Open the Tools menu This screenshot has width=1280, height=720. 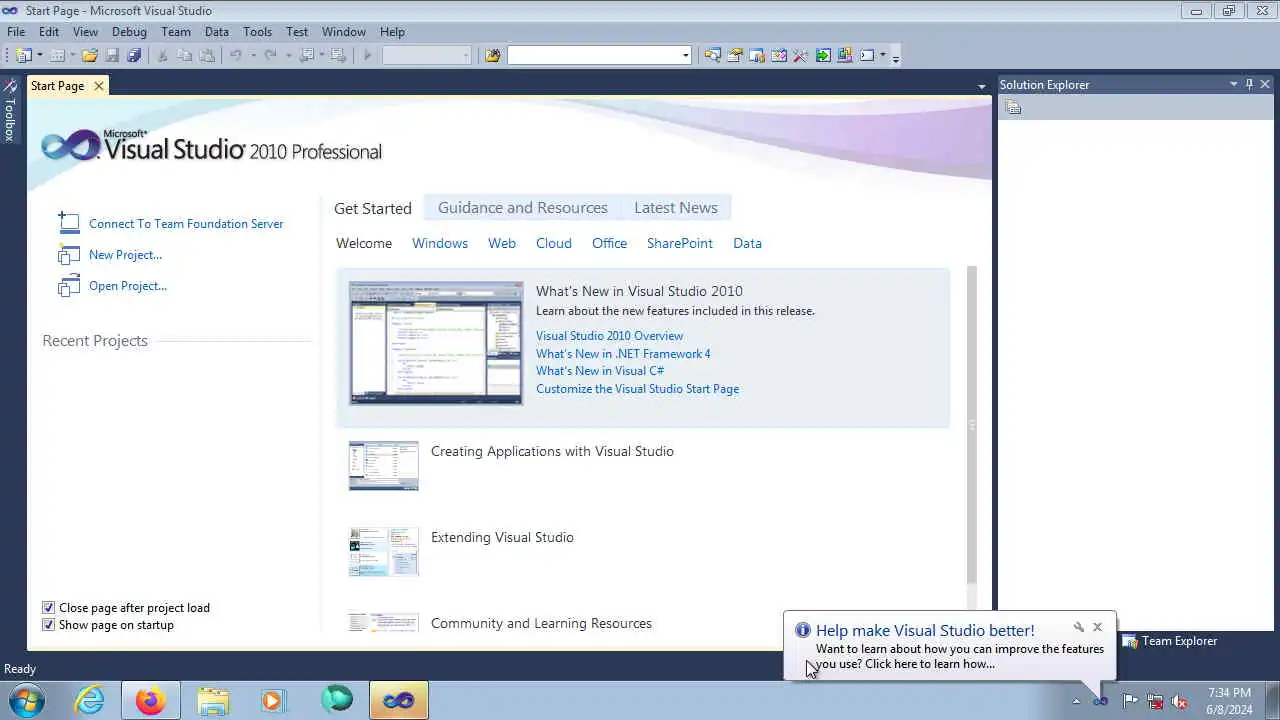pyautogui.click(x=257, y=32)
